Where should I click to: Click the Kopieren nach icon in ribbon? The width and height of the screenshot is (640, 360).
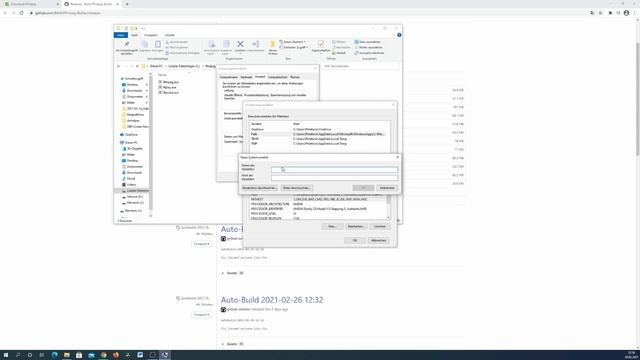point(227,44)
